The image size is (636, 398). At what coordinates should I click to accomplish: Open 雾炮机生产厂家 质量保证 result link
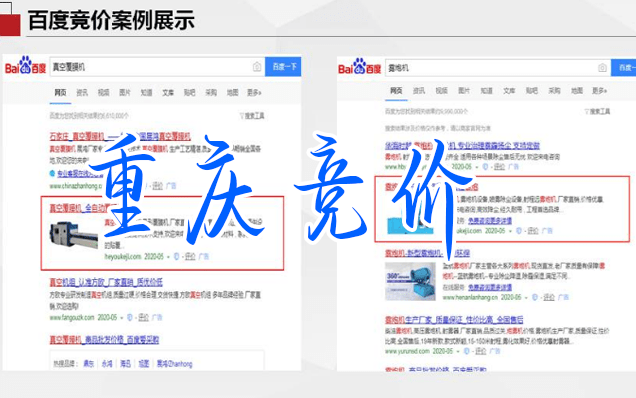coord(454,320)
